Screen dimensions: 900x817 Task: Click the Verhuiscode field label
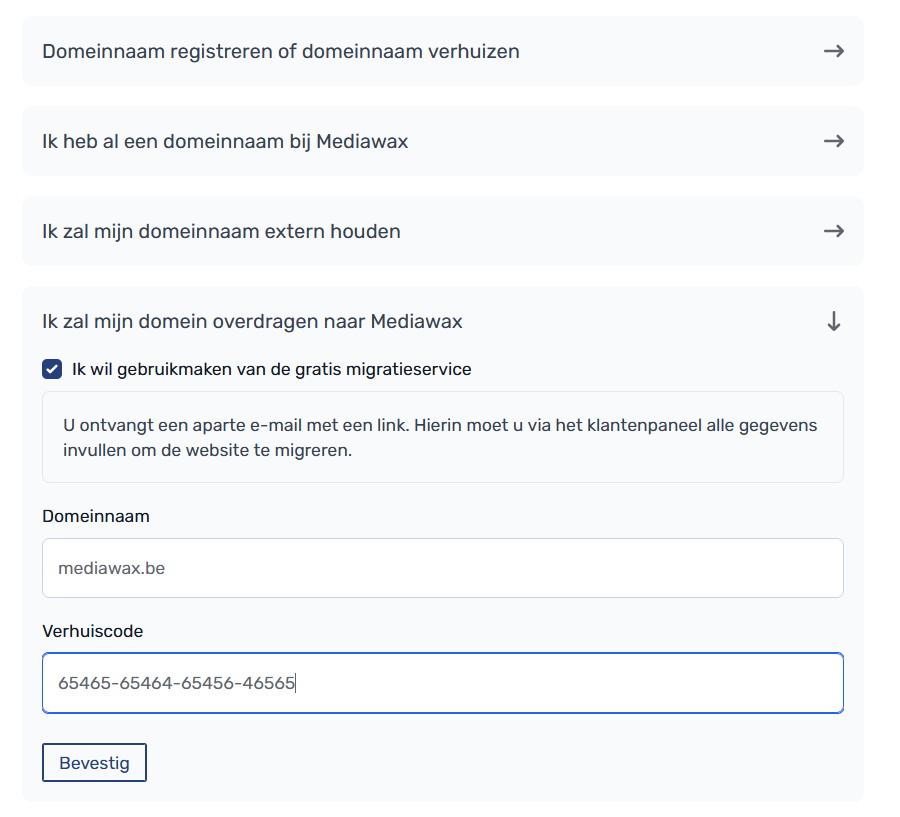click(92, 631)
